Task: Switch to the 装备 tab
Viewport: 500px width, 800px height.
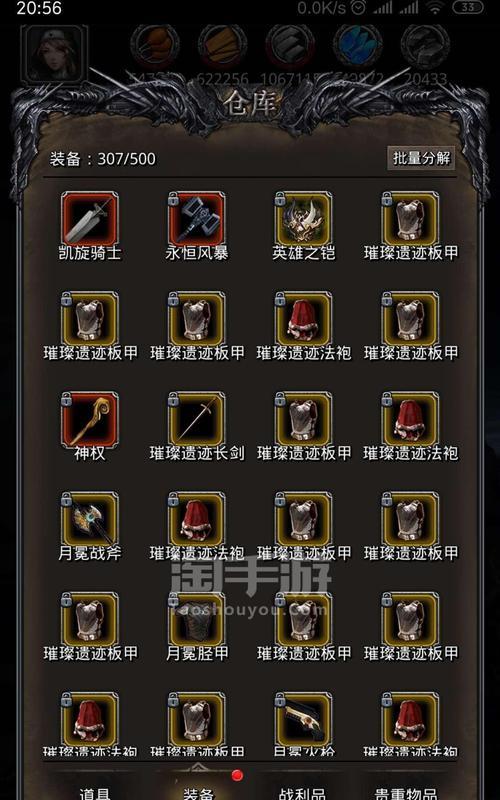Action: tap(199, 792)
